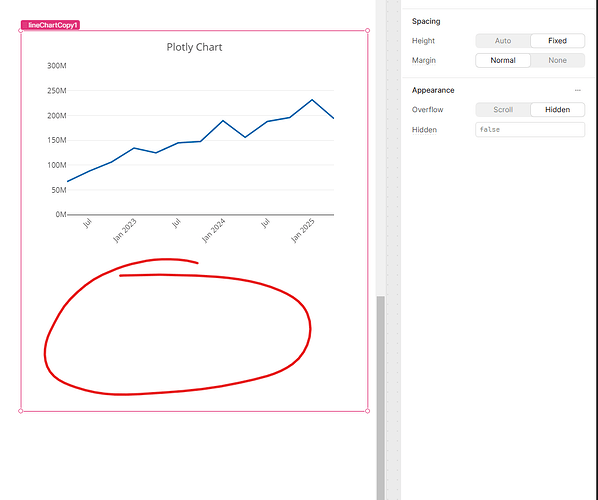Click the bottom-left resize handle of the chart
The image size is (598, 500).
click(21, 411)
